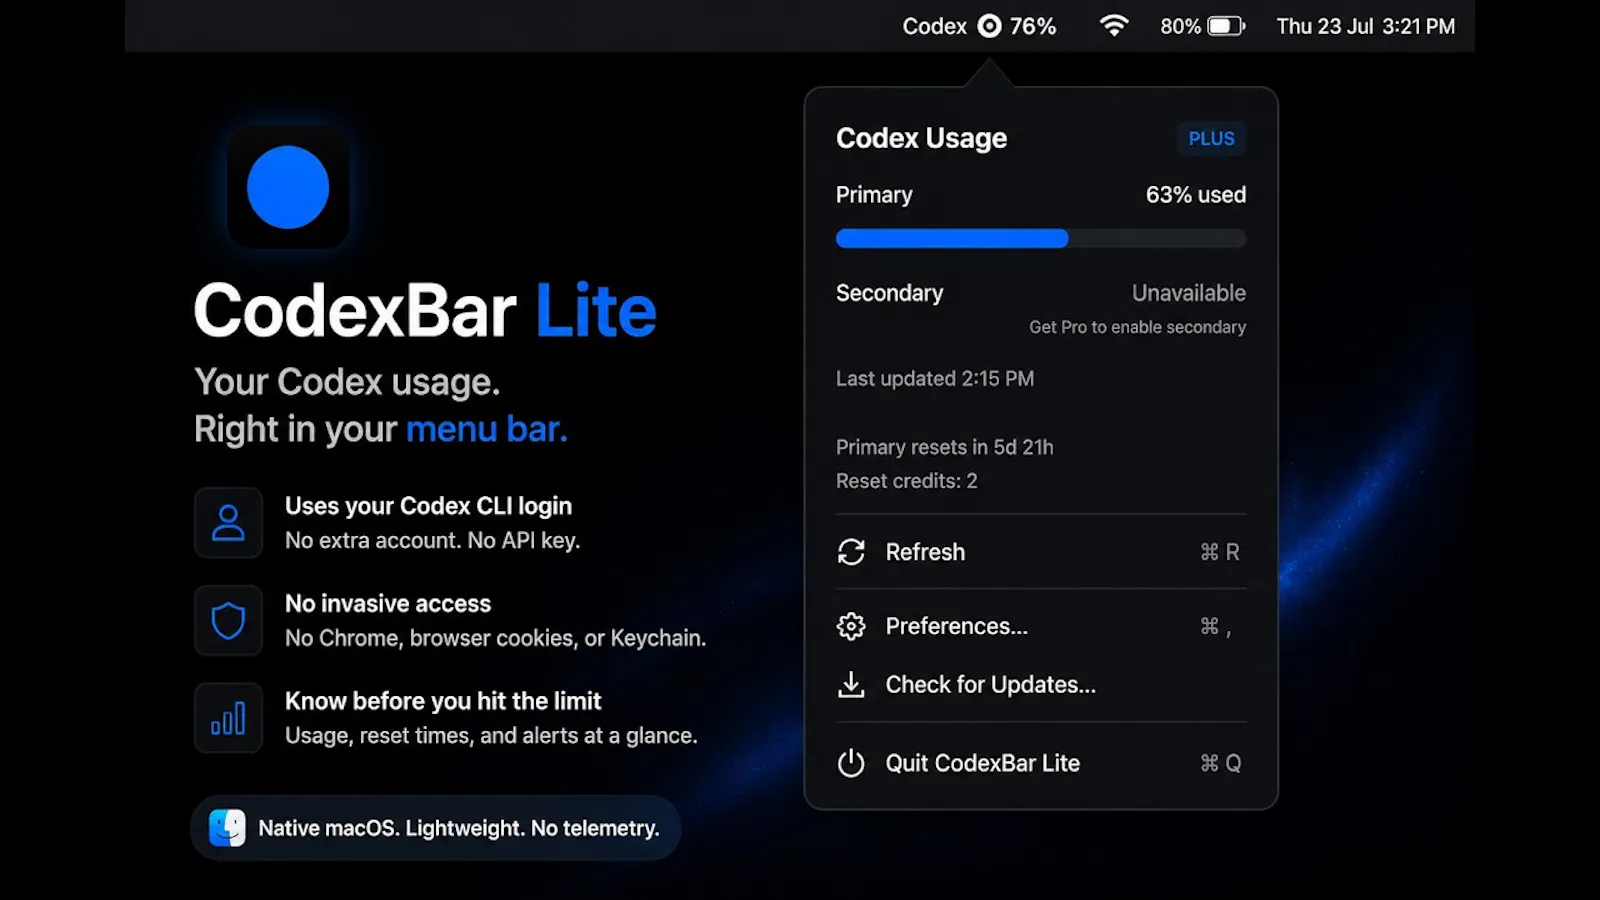This screenshot has height=900, width=1600.
Task: Click Native macOS. Lightweight. No telemetry. text
Action: pos(459,828)
